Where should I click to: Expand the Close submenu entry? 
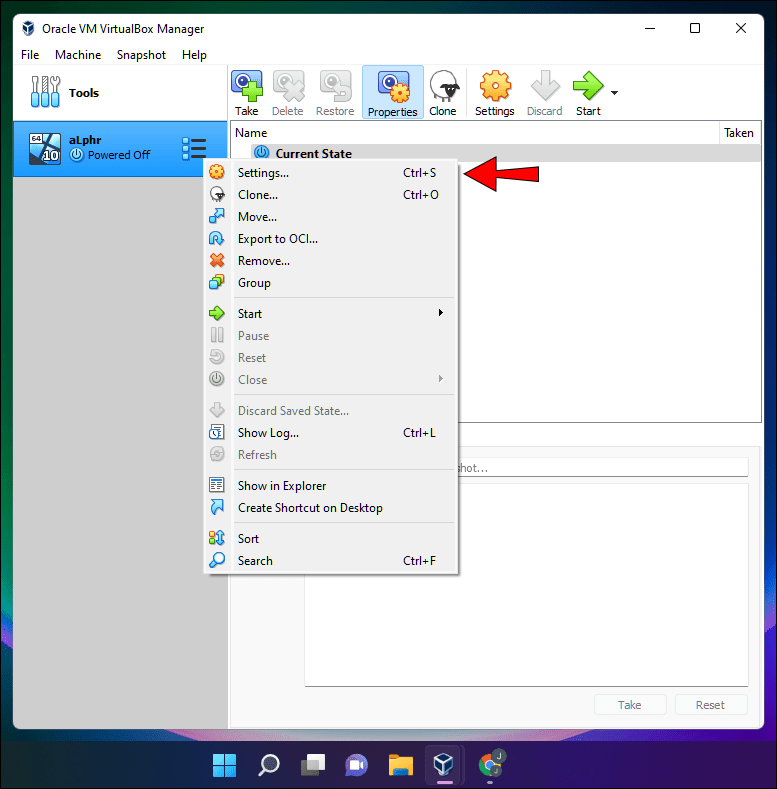coord(331,380)
